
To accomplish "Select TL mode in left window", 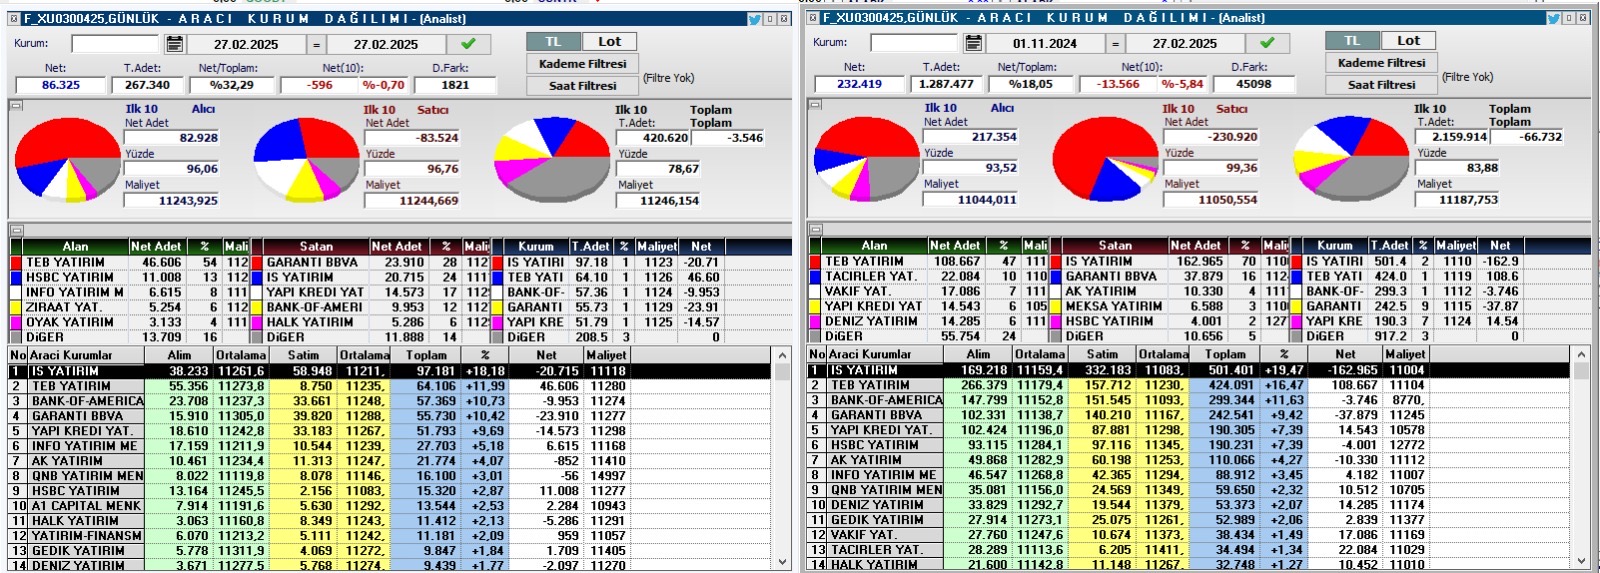I will pyautogui.click(x=554, y=42).
